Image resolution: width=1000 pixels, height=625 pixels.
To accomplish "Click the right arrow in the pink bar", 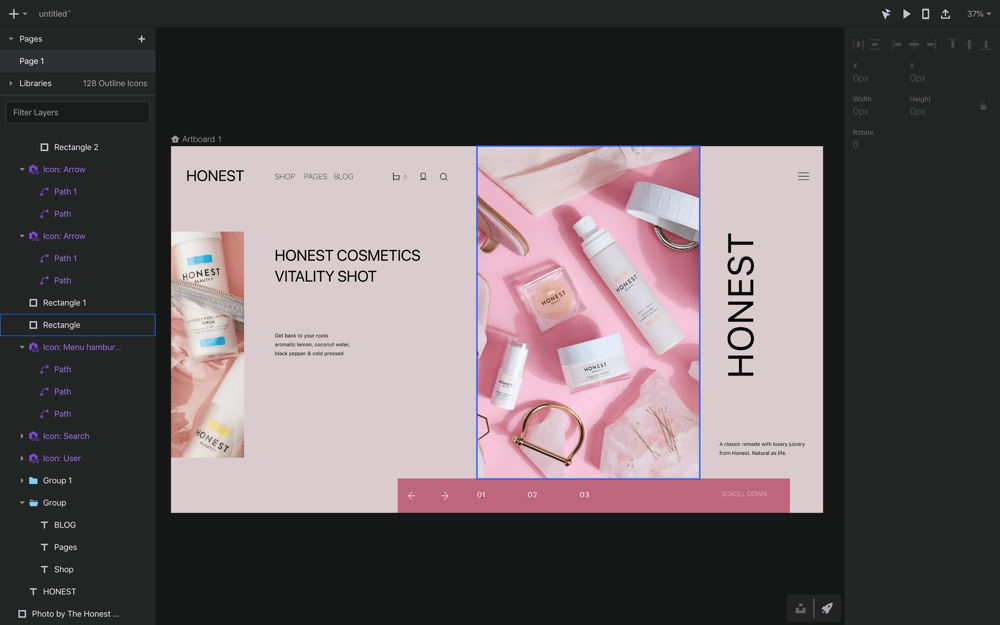I will pos(445,496).
